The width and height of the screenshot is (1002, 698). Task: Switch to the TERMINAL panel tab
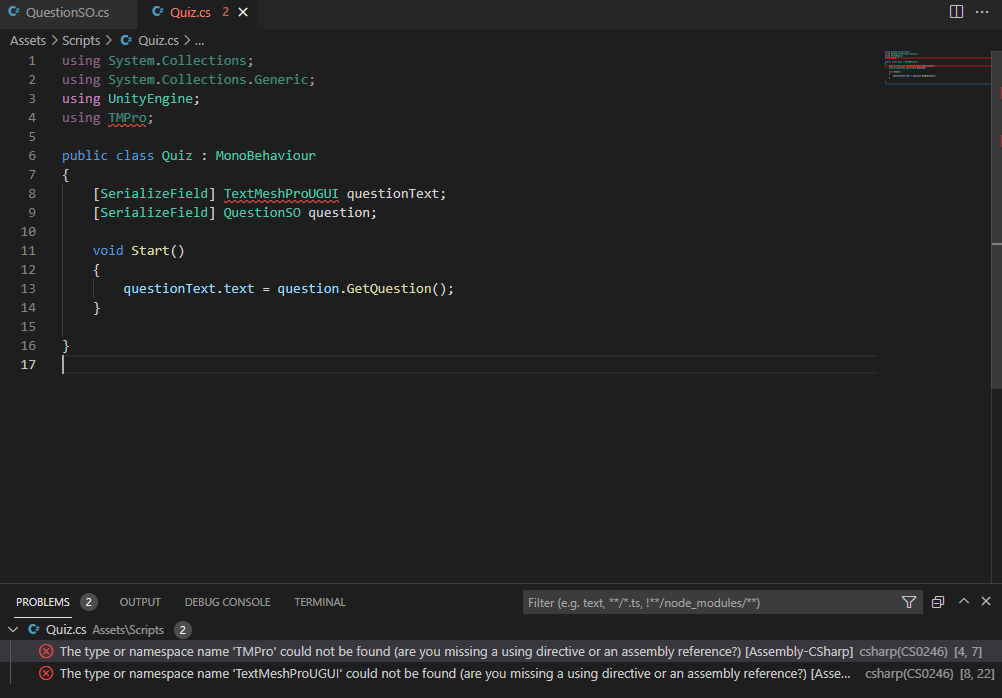click(x=320, y=602)
